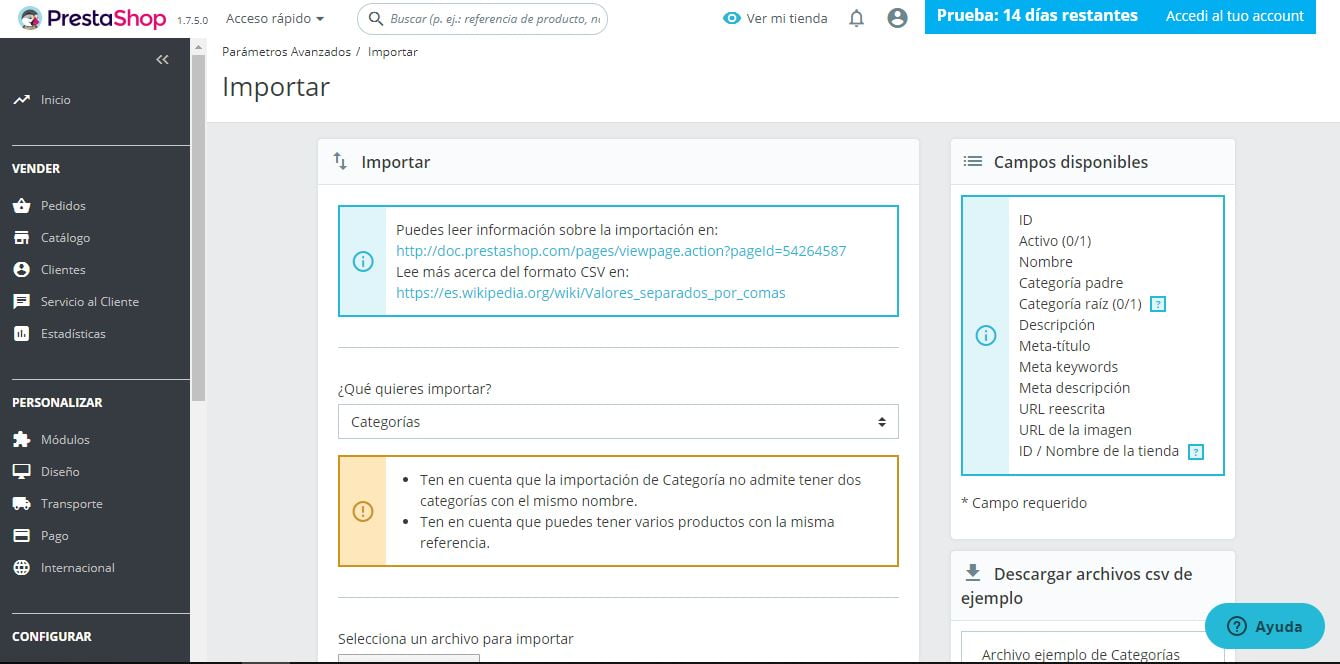Click the Ver mi tienda eye icon
The image size is (1340, 664).
pyautogui.click(x=731, y=17)
